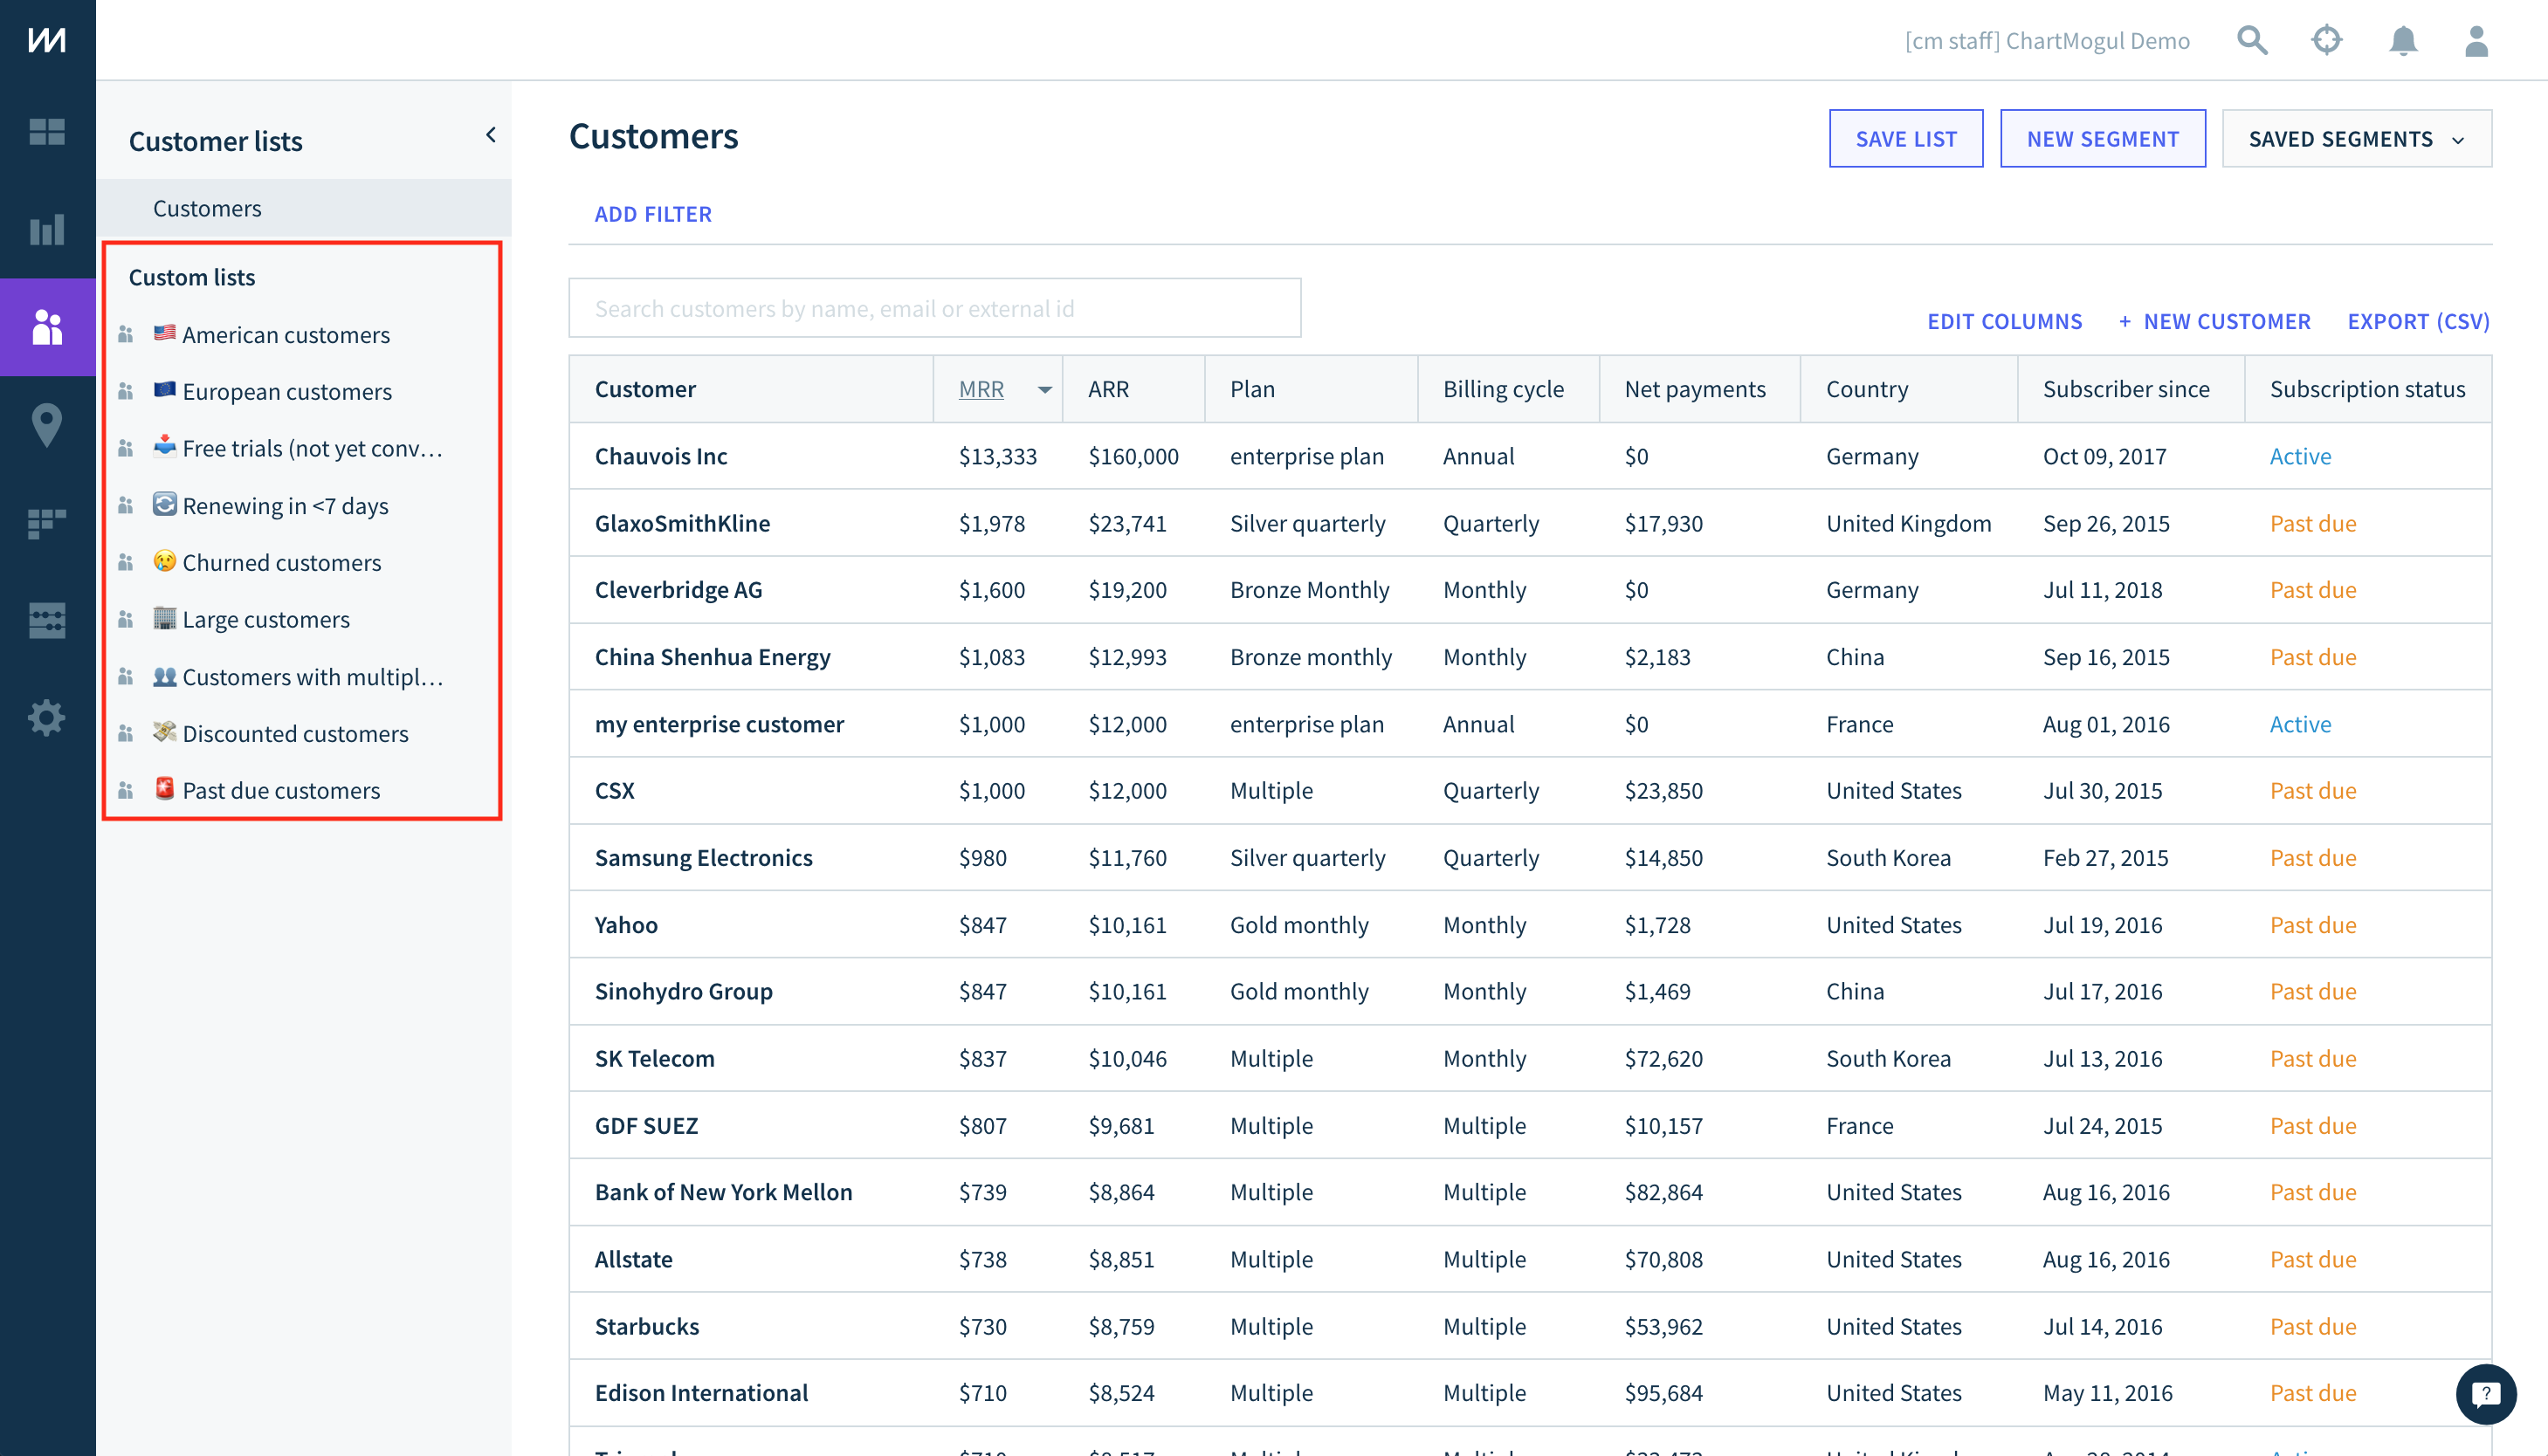The height and width of the screenshot is (1456, 2548).
Task: Click the Add Filter link
Action: tap(653, 212)
